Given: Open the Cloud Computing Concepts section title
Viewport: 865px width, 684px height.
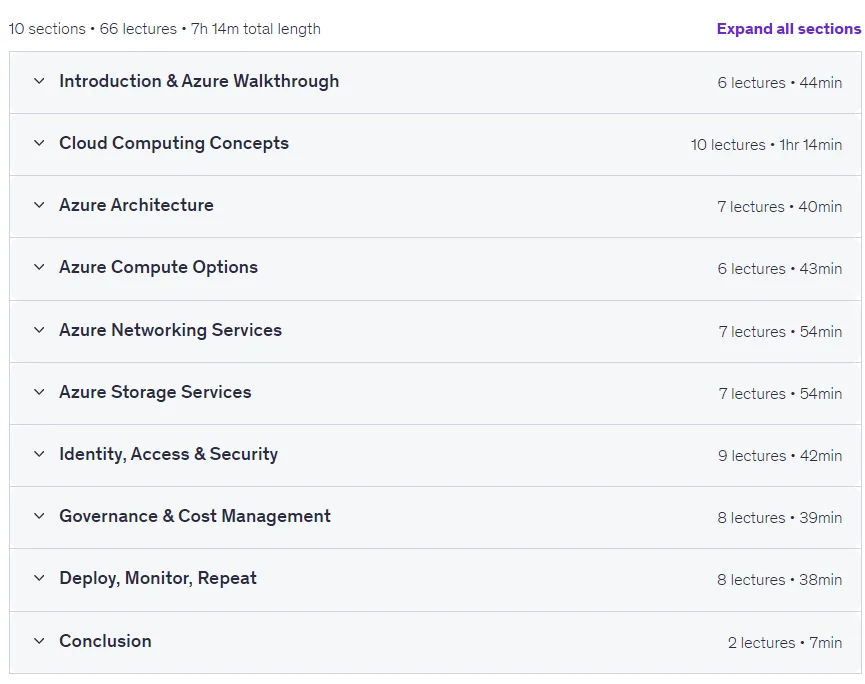Looking at the screenshot, I should [174, 143].
